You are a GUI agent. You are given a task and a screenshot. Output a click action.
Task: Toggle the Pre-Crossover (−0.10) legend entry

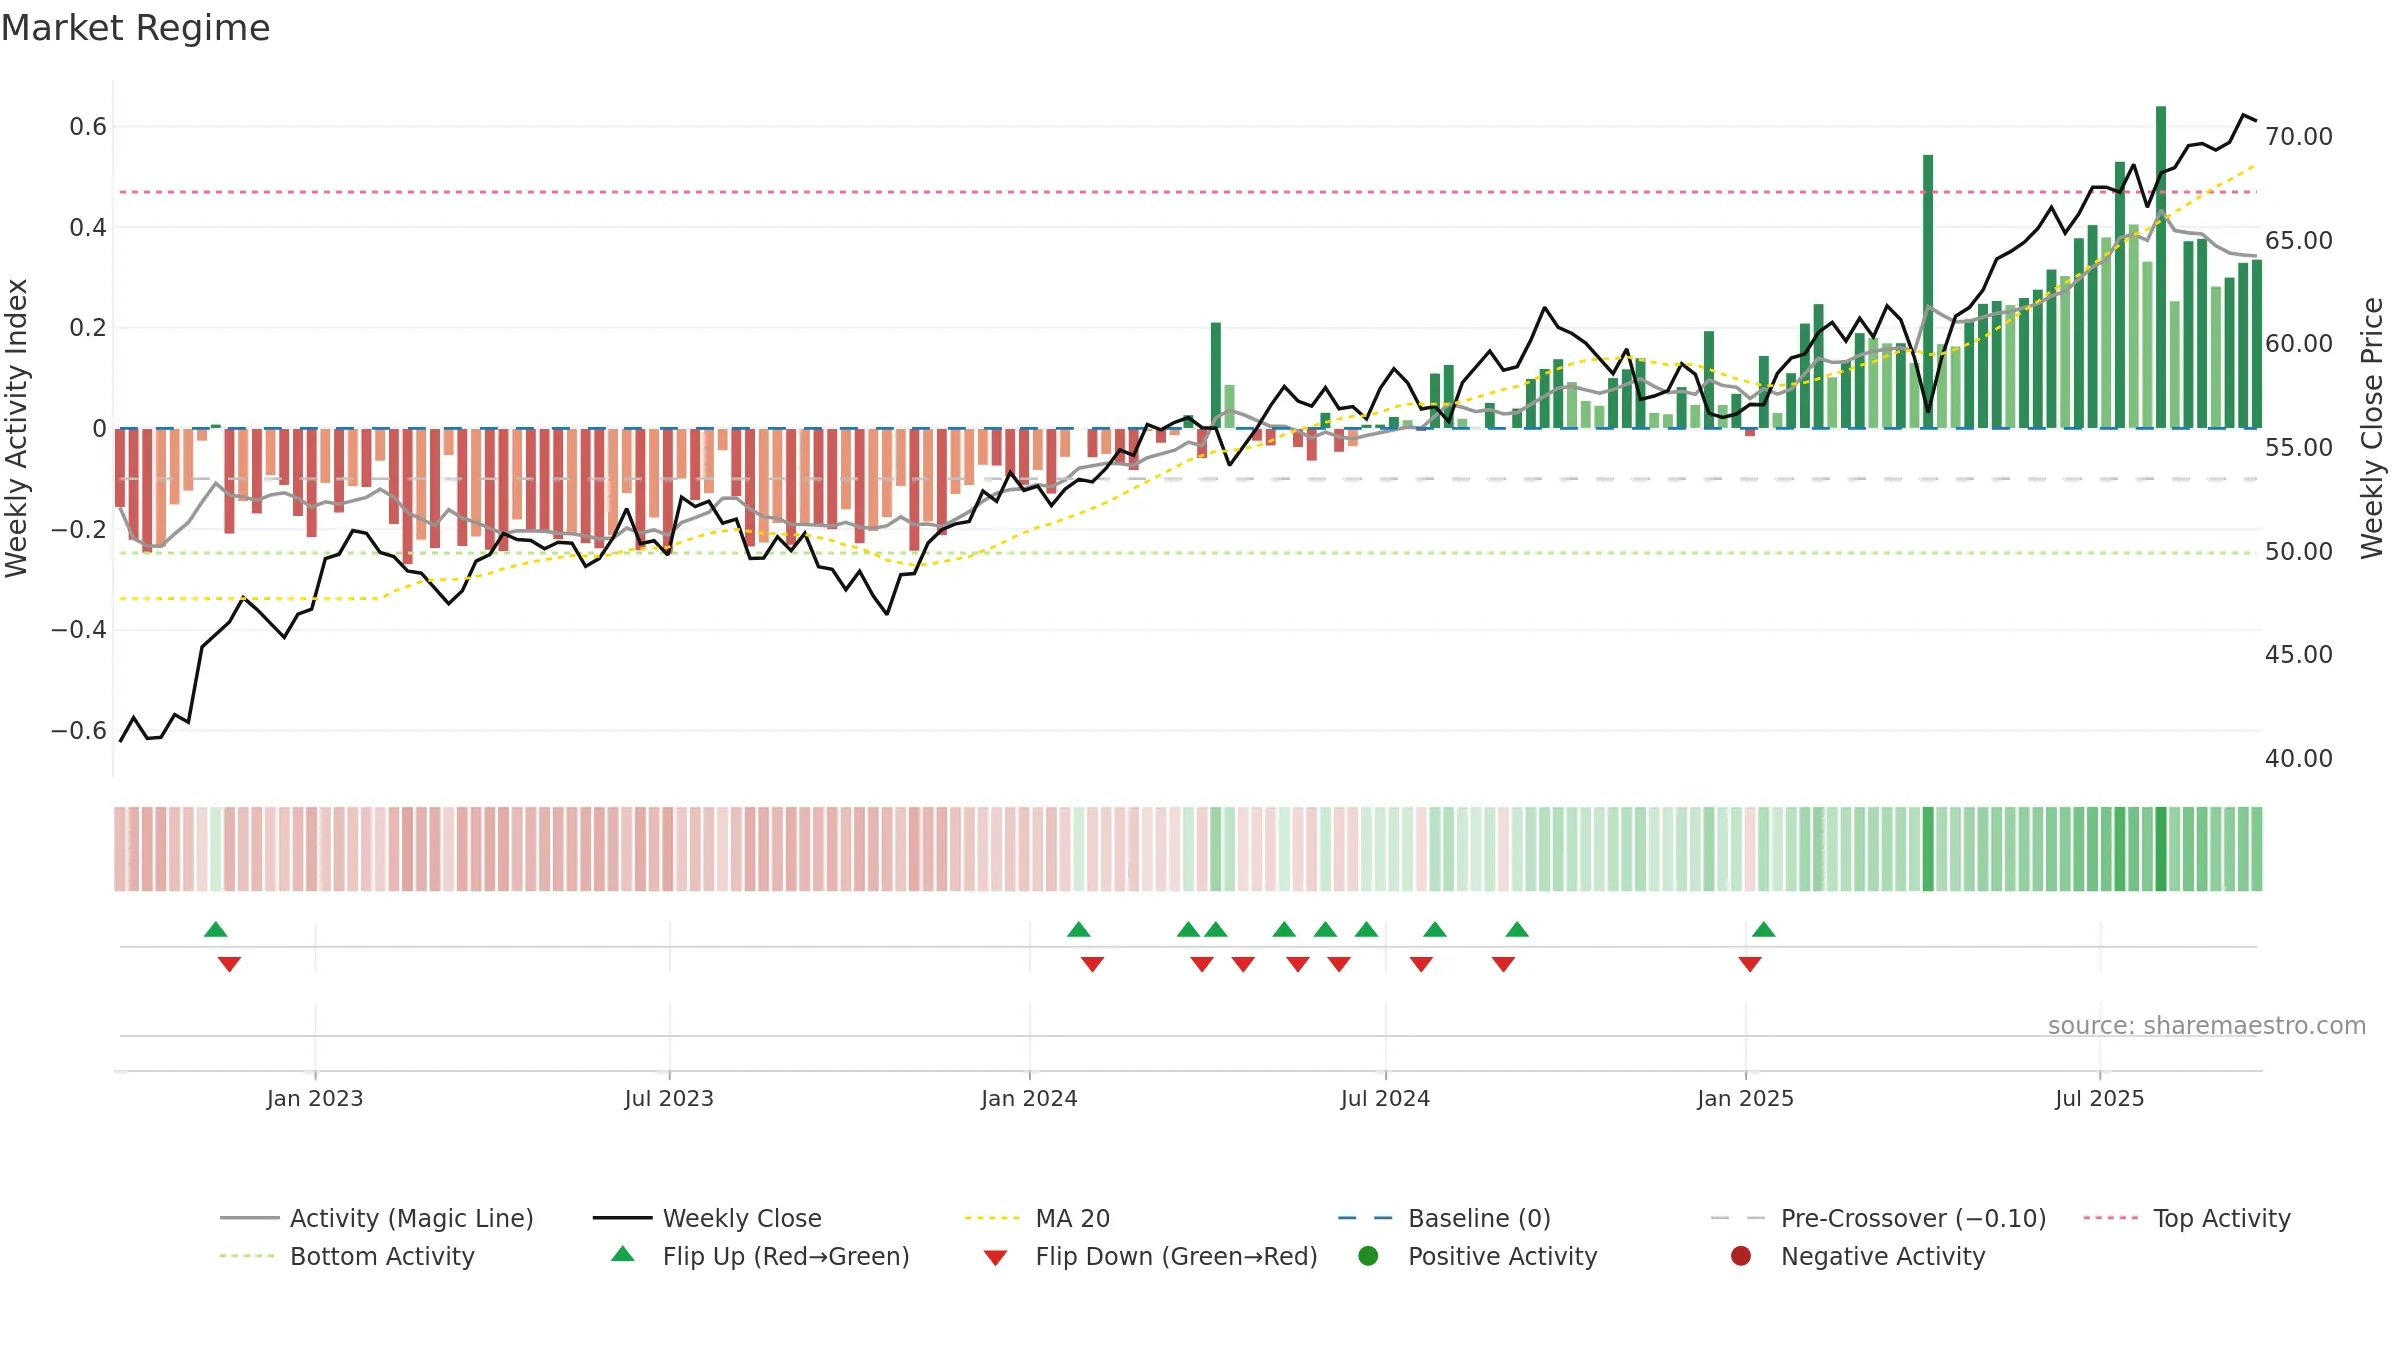pyautogui.click(x=1878, y=1218)
